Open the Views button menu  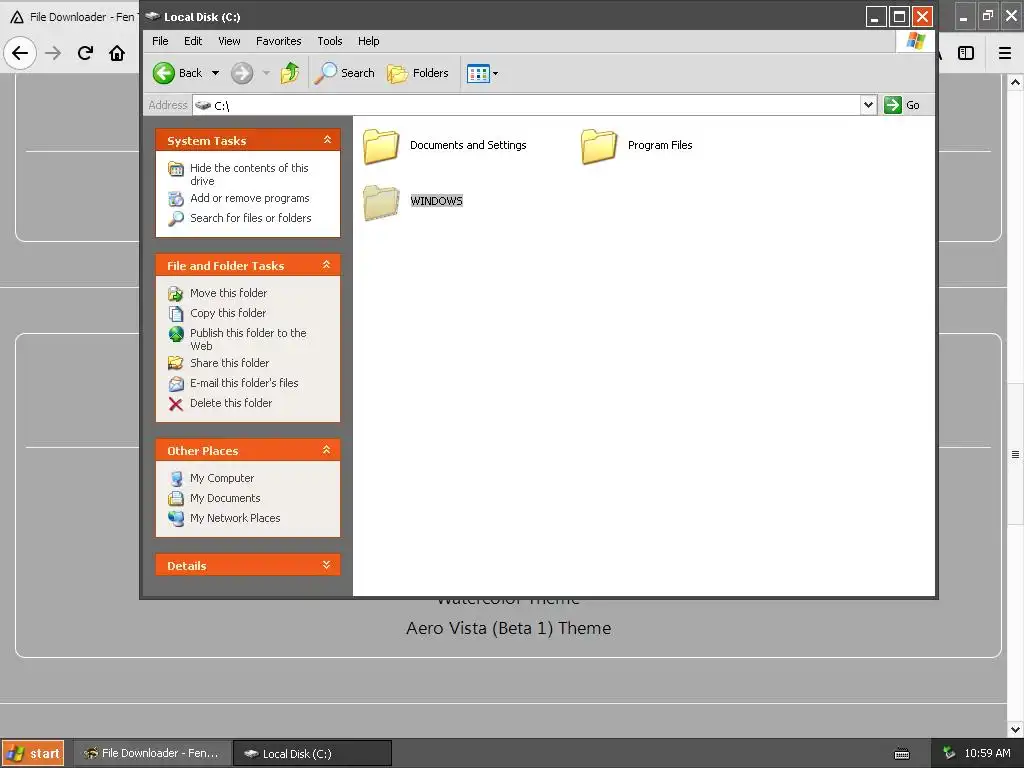[x=482, y=73]
